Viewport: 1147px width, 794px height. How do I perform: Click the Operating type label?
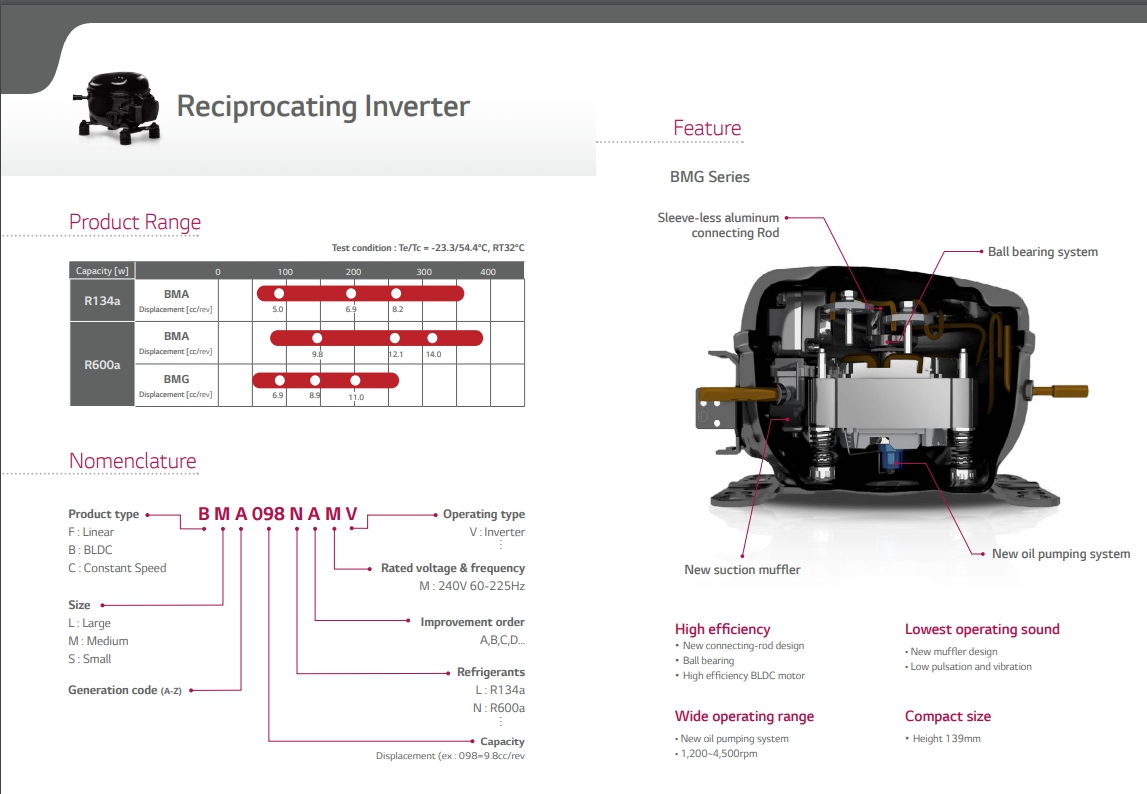[x=483, y=514]
